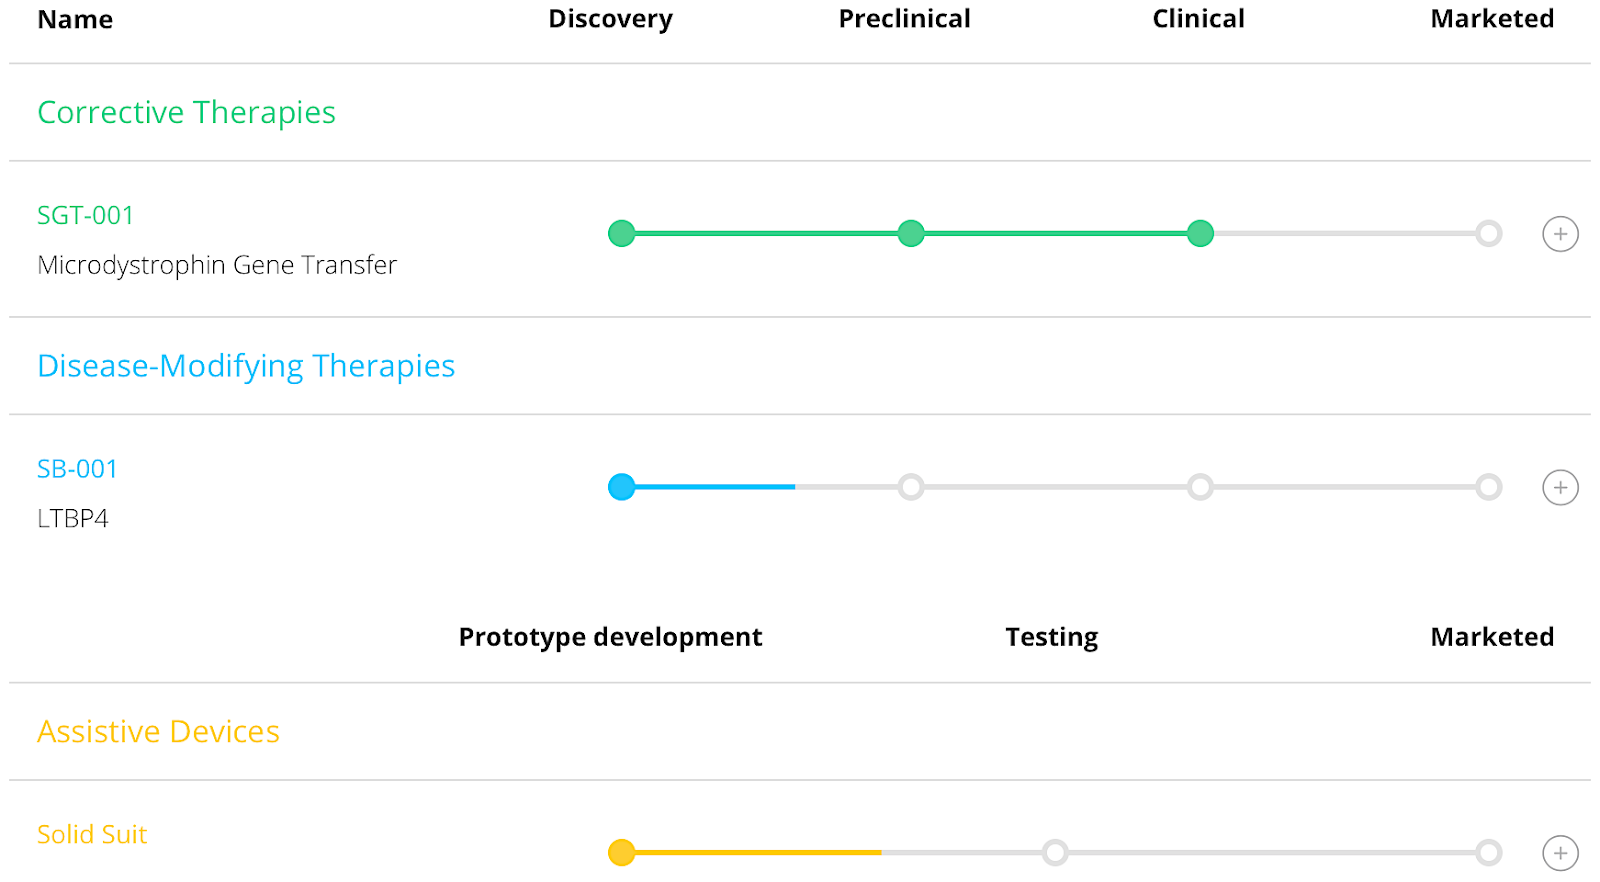Click SGT-001 Clinical stage green dot
Image resolution: width=1600 pixels, height=882 pixels.
pos(1200,234)
